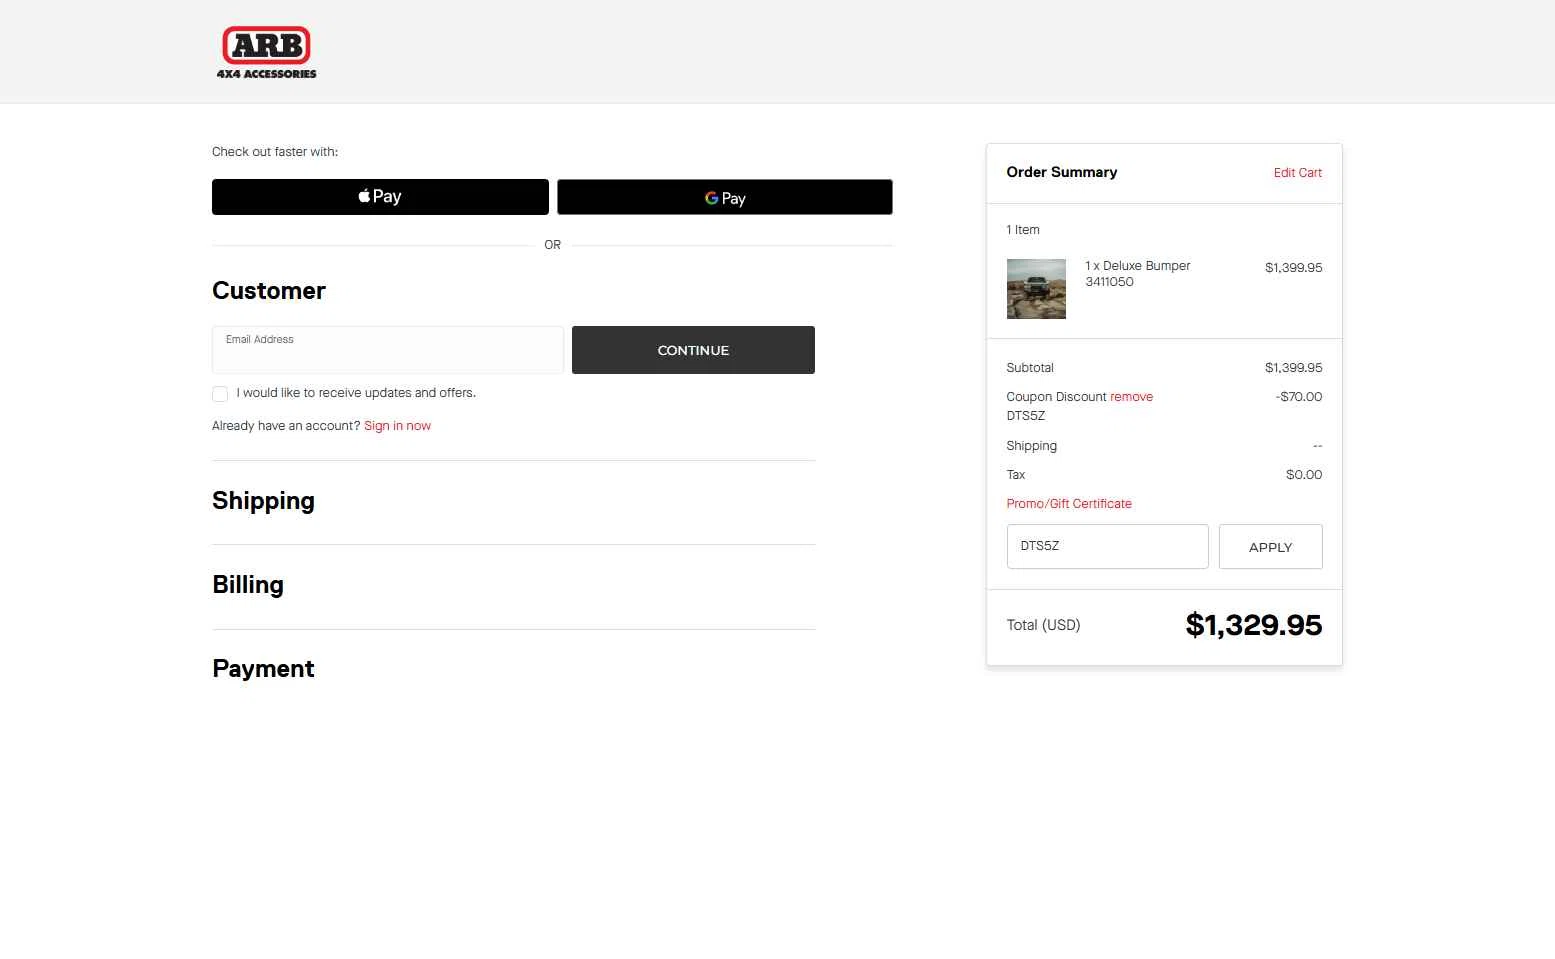Click the '1 Item' count text
Screen dimensions: 1555x959
click(x=1023, y=230)
